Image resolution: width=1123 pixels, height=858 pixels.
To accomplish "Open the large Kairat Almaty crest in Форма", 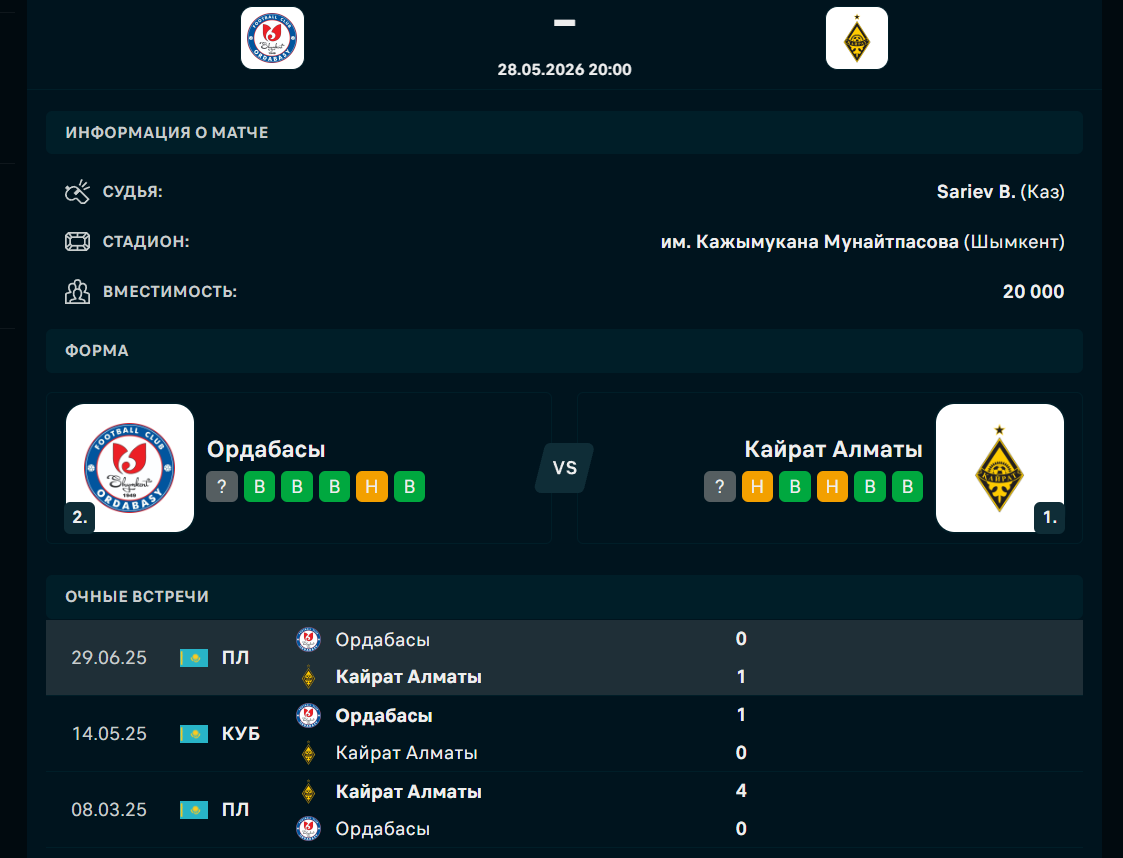I will point(1000,468).
